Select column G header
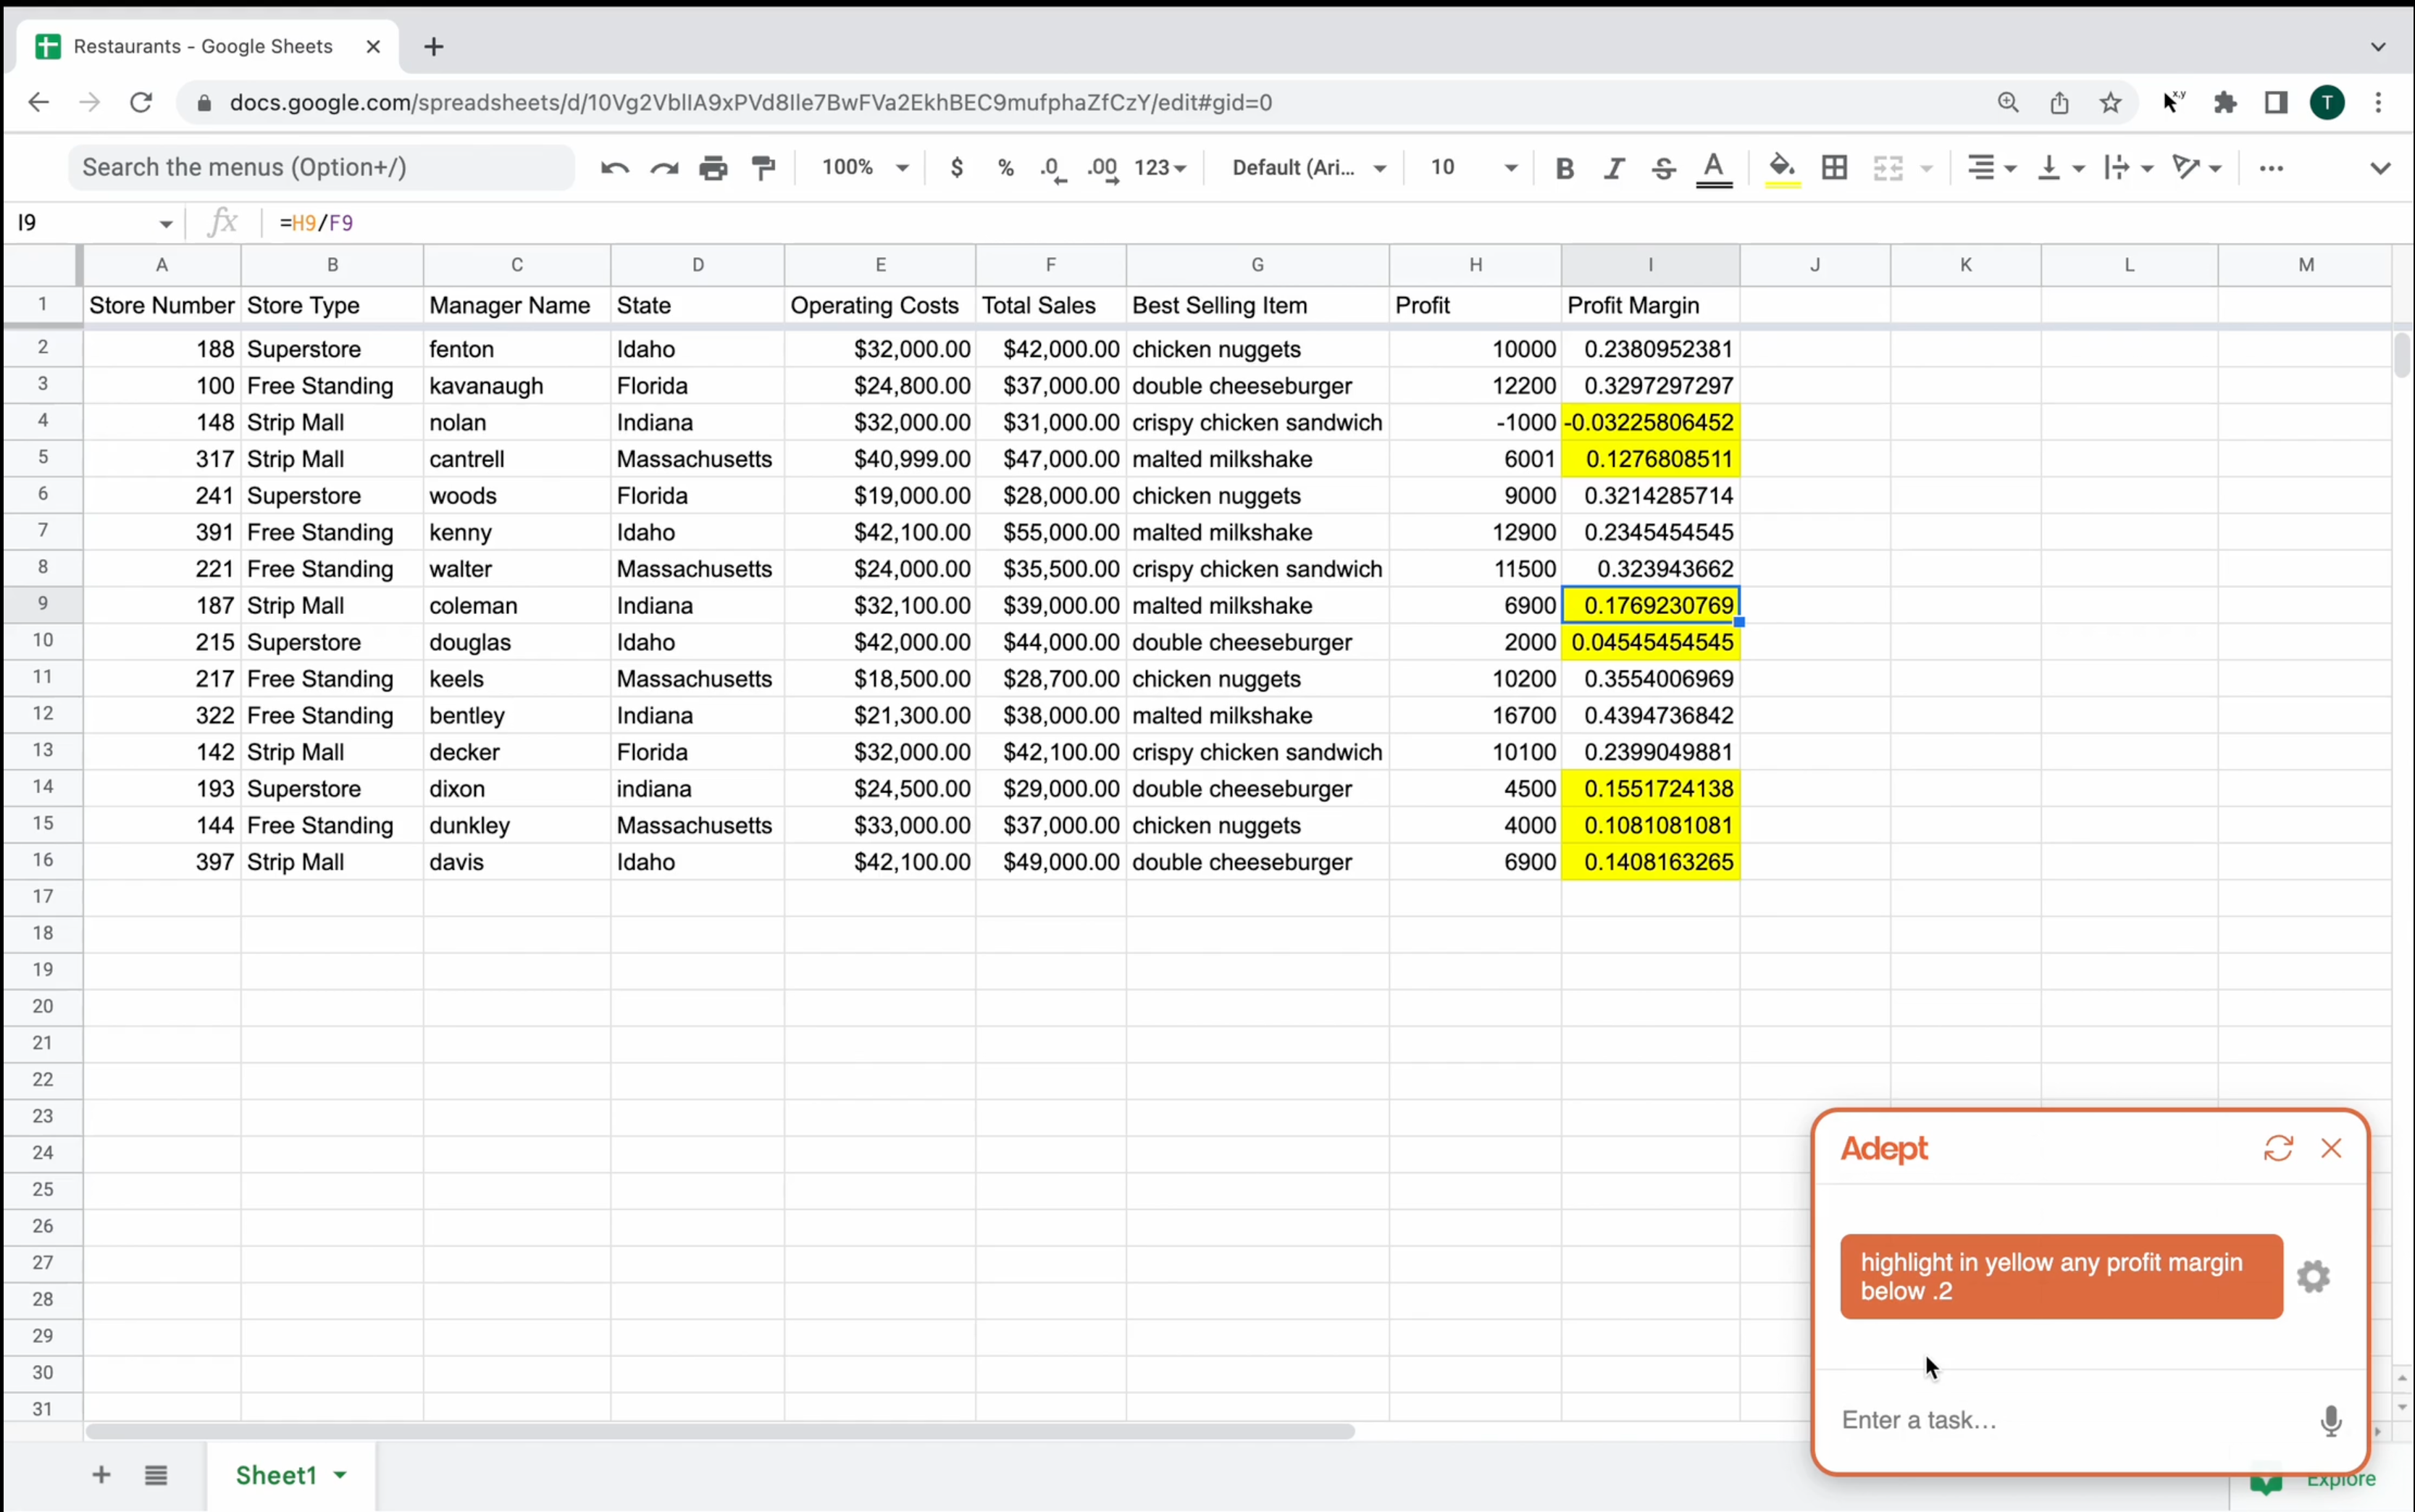Screen dimensions: 2415x1512 [1257, 265]
